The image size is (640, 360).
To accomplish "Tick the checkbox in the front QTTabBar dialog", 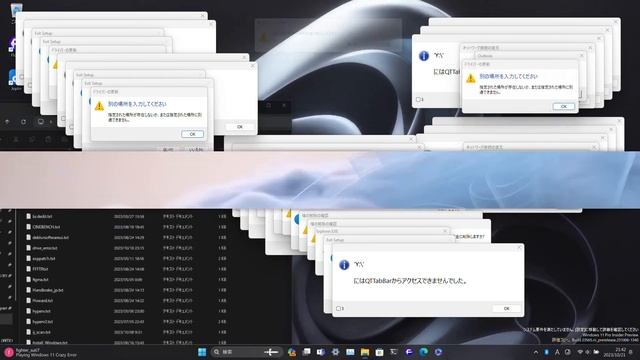I will pos(338,309).
